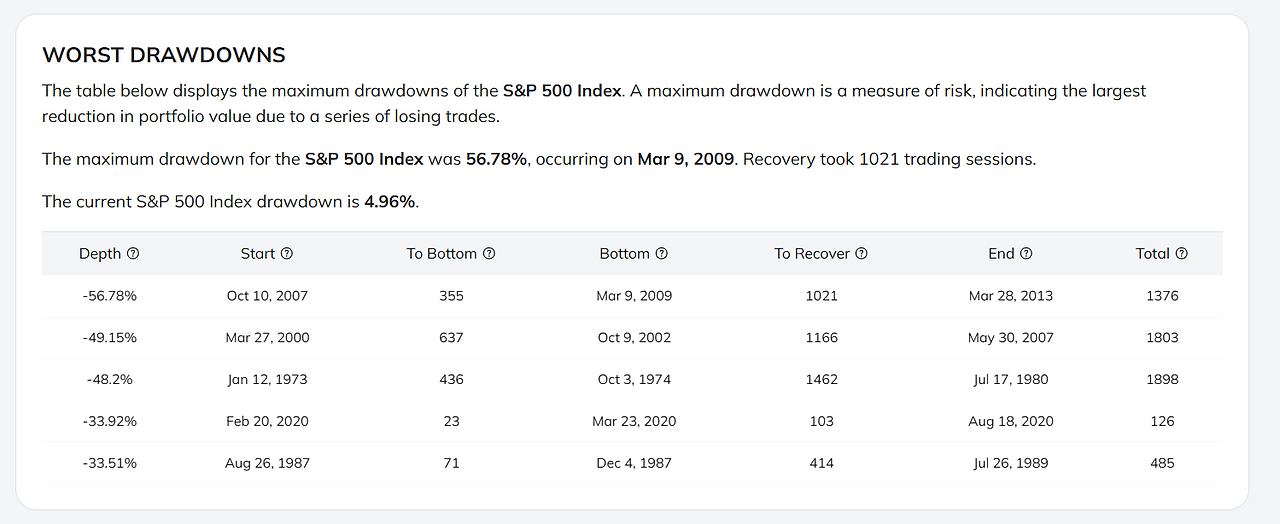Click help icon for the Bottom date header
The image size is (1280, 524).
662,254
